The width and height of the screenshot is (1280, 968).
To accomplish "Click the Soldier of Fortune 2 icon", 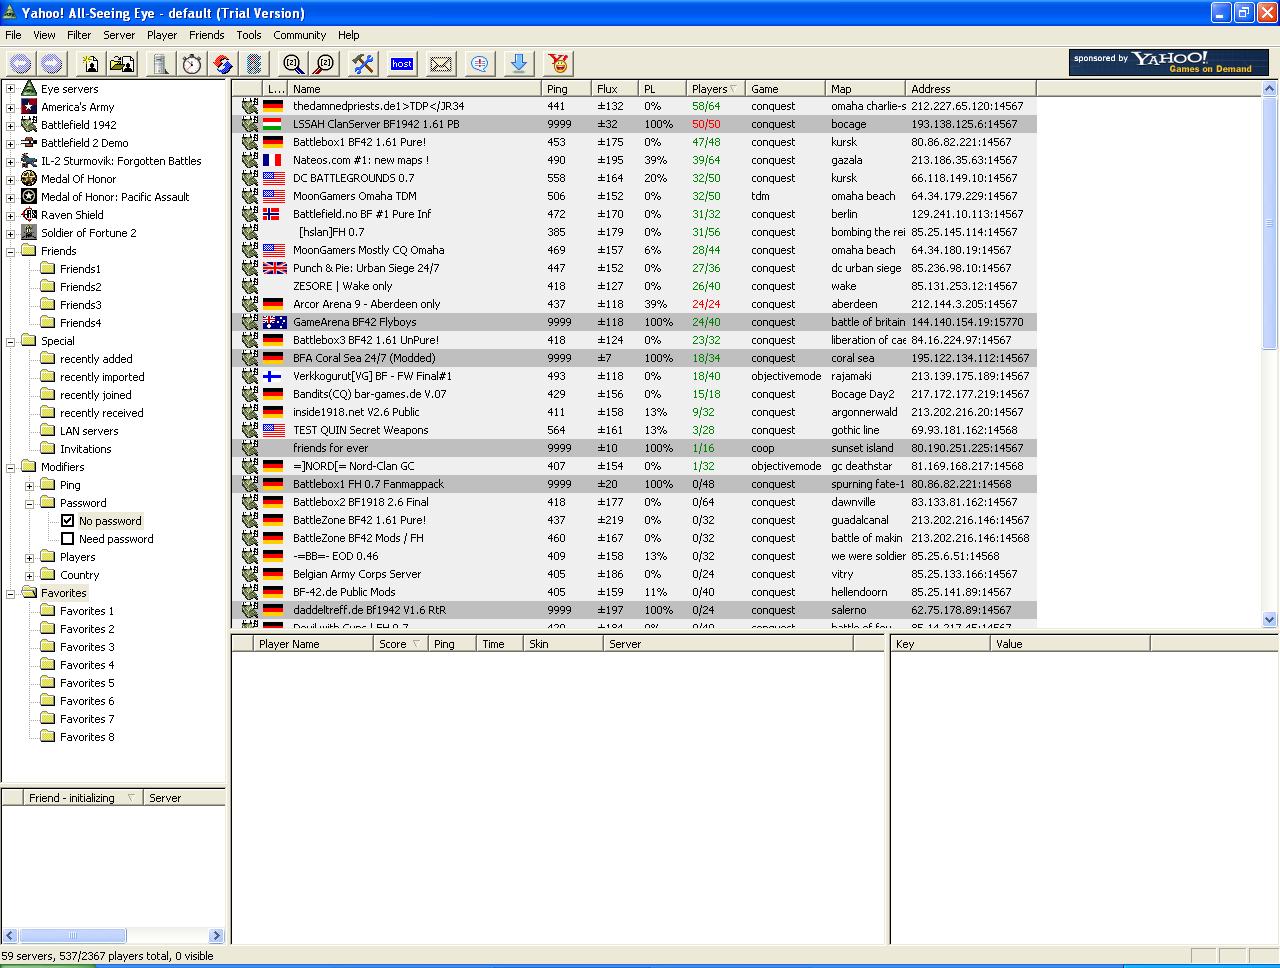I will point(29,233).
